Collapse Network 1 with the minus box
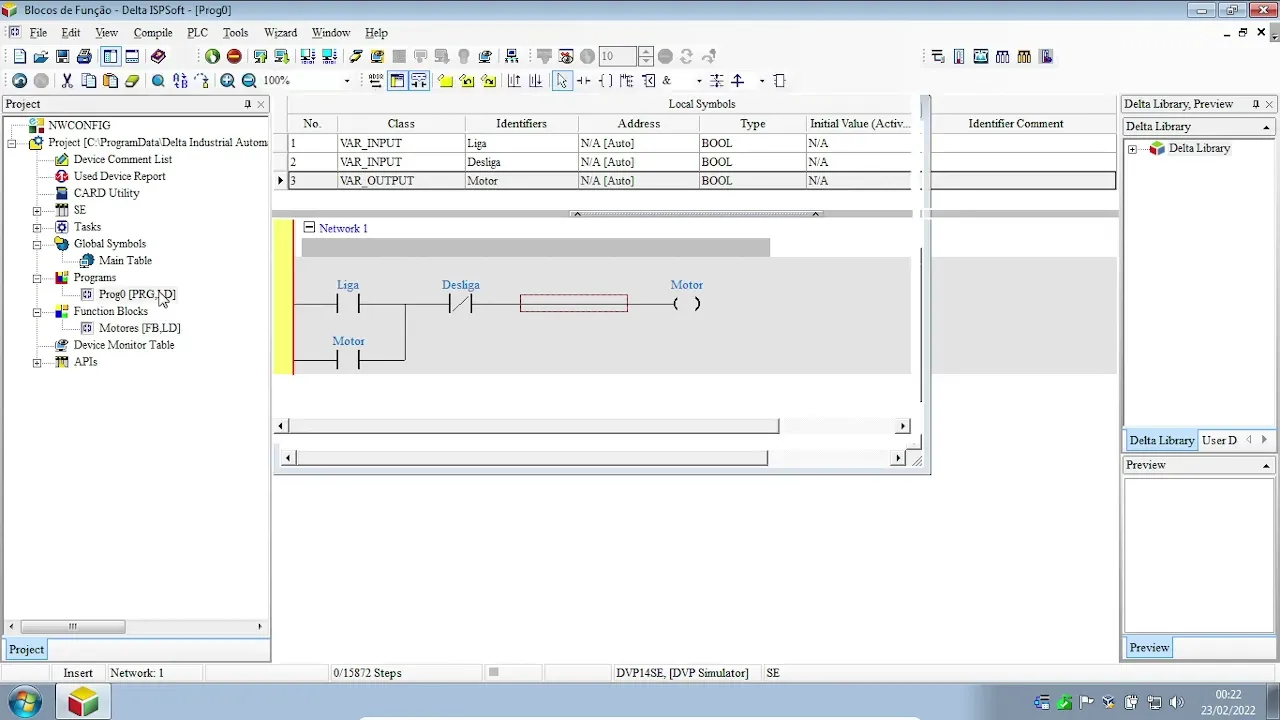Viewport: 1280px width, 720px height. [309, 228]
